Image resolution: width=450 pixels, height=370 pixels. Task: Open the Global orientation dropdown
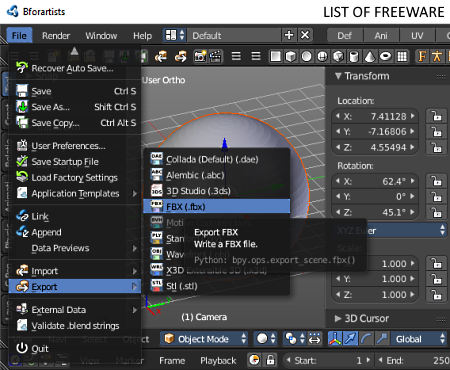[419, 339]
